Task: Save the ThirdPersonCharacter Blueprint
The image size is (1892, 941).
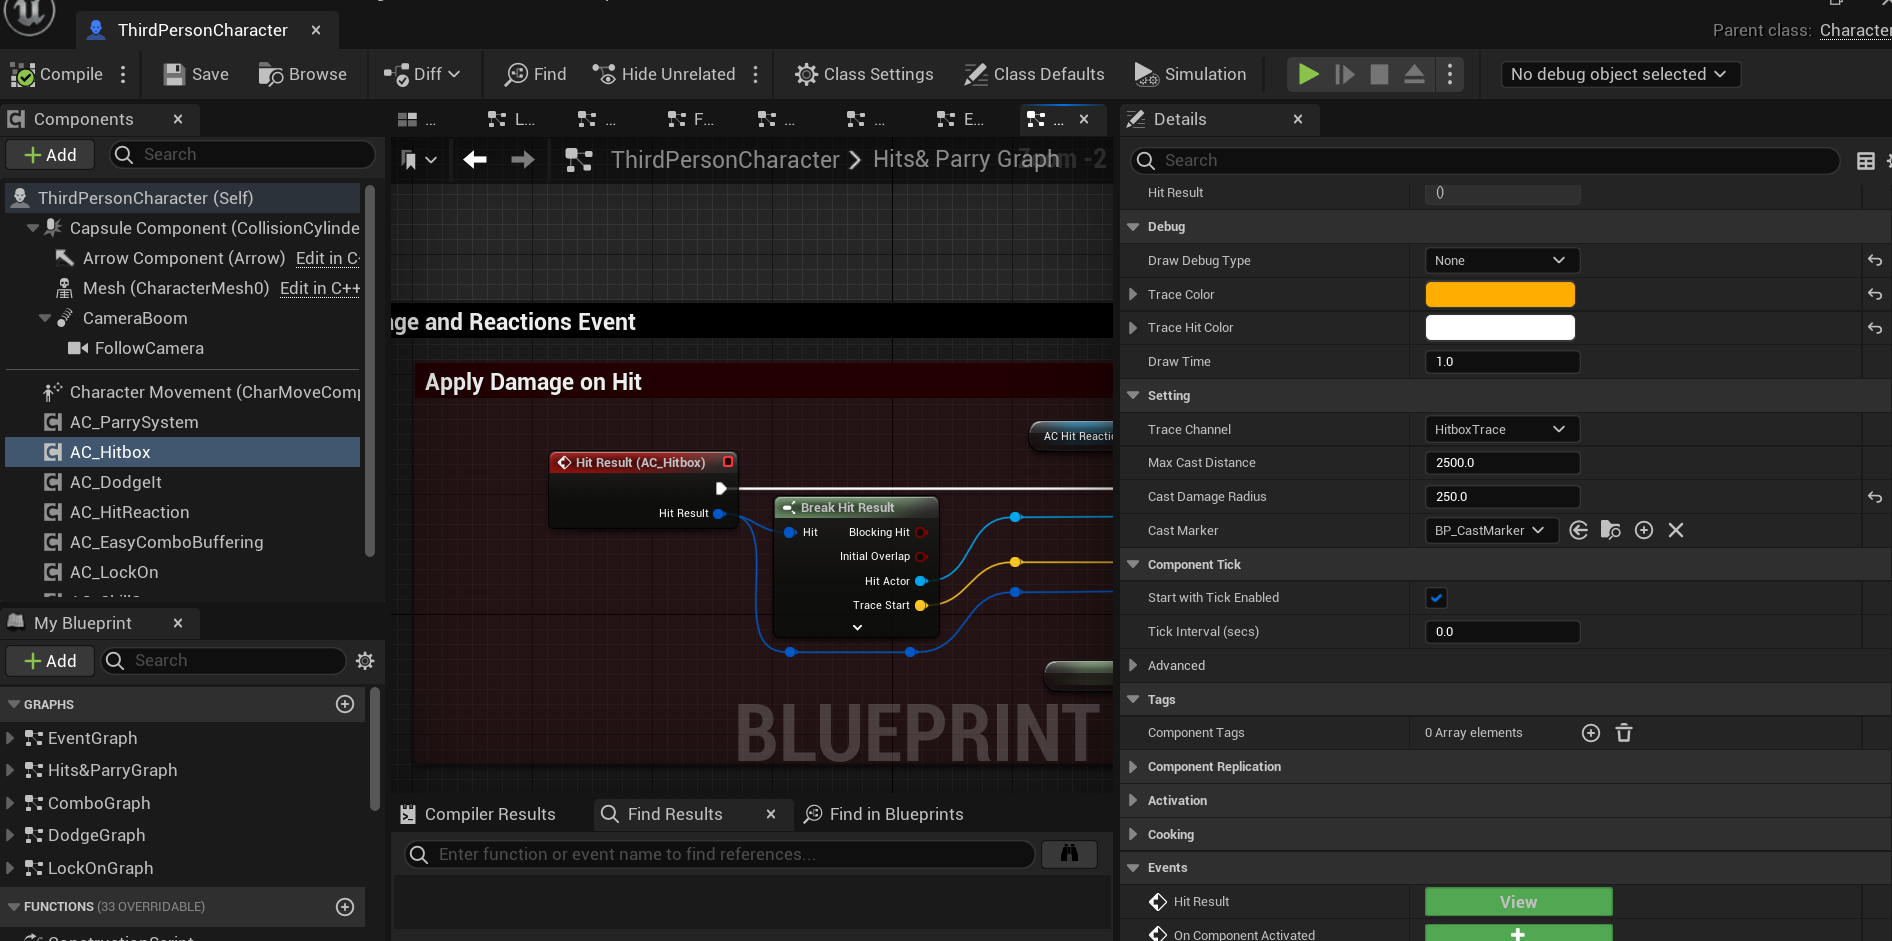Action: 194,73
